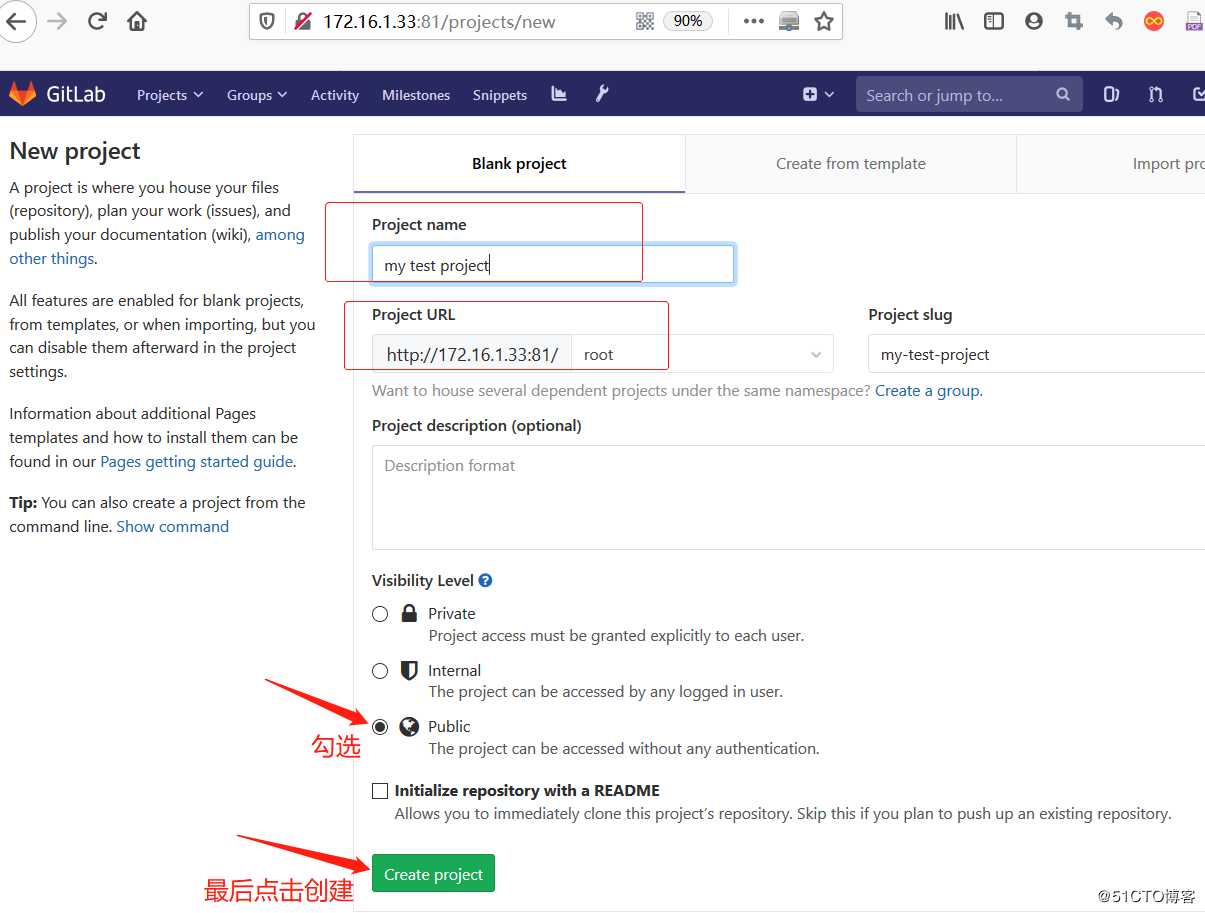Click the Show command link
This screenshot has width=1205, height=913.
(172, 526)
